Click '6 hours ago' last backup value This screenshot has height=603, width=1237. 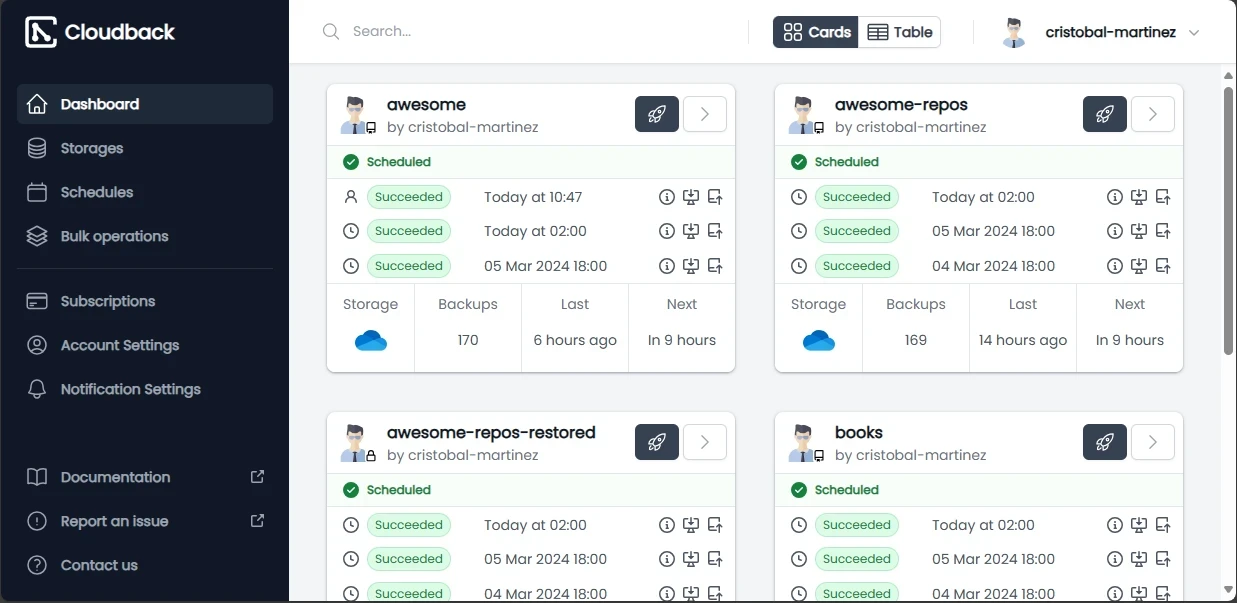(575, 340)
